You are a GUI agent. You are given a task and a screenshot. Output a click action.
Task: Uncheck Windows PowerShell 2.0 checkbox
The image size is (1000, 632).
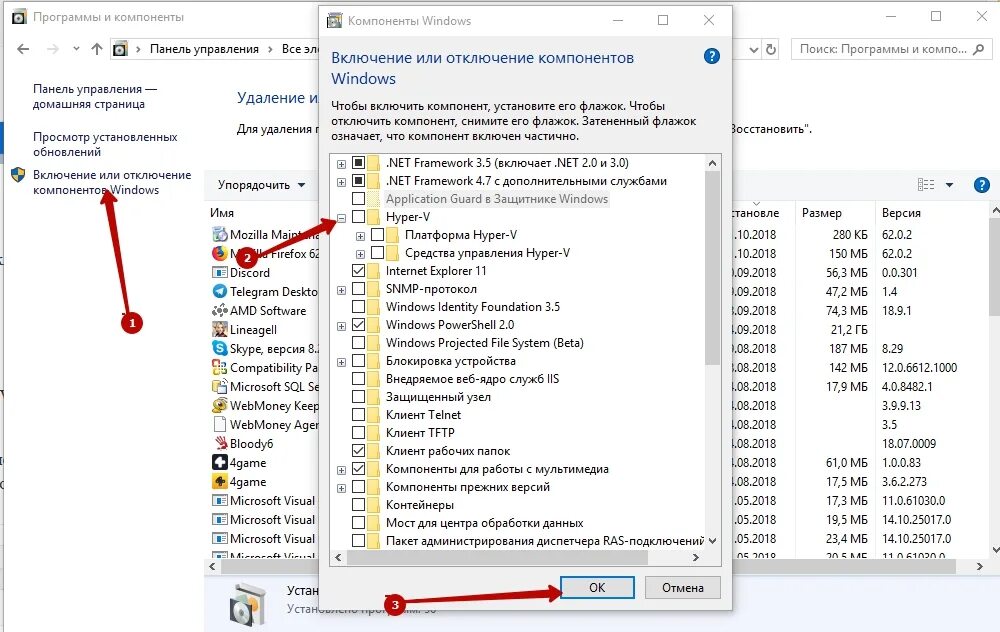tap(358, 325)
